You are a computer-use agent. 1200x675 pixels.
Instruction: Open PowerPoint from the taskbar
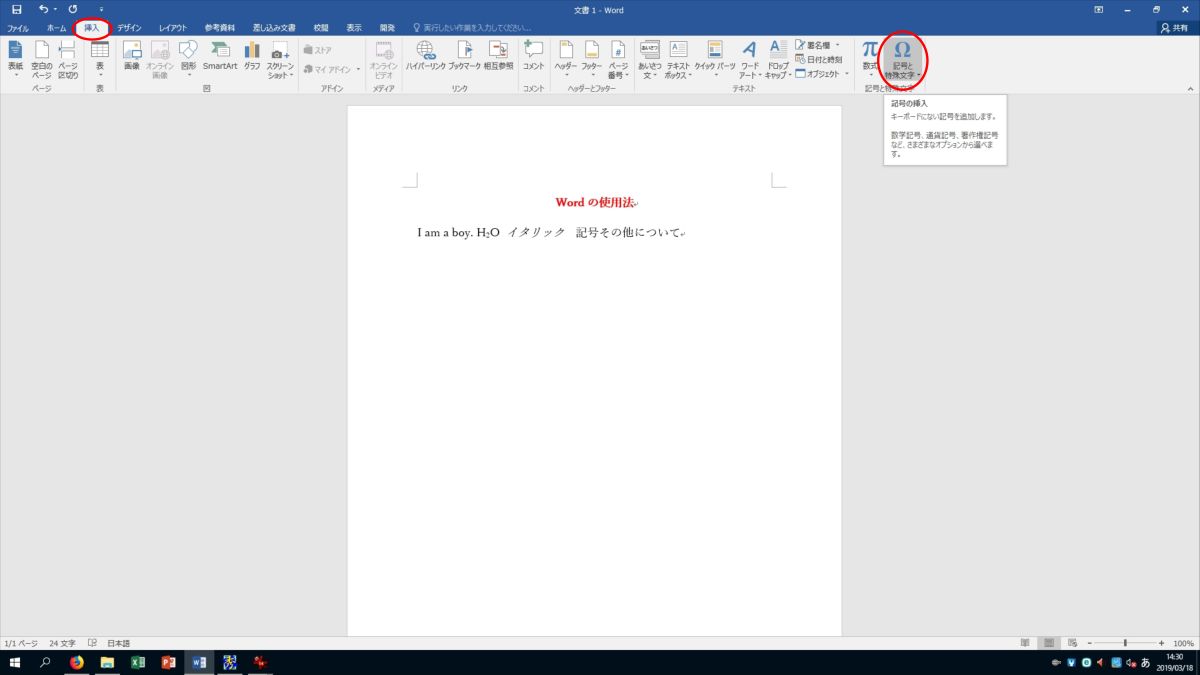168,662
